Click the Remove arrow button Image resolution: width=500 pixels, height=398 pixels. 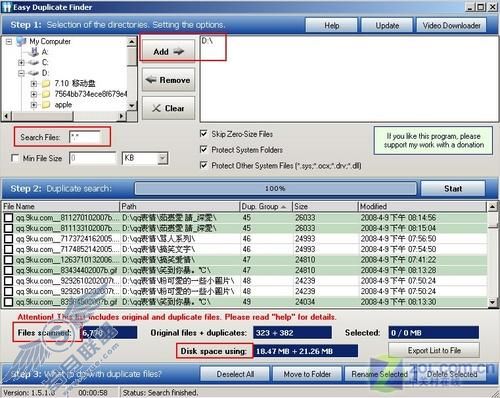(x=168, y=80)
